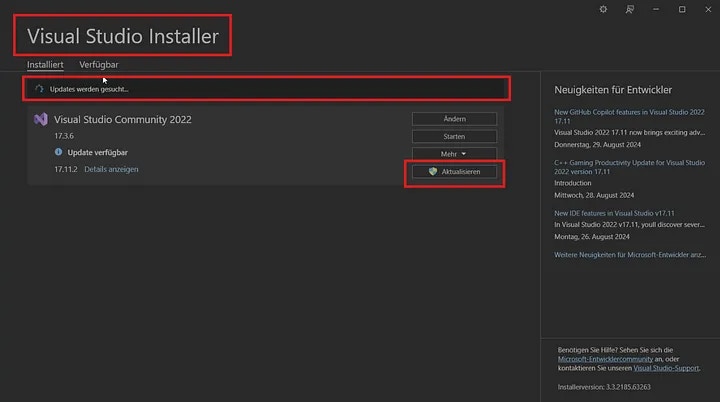Expand the Mehr dropdown
The width and height of the screenshot is (720, 402).
click(454, 154)
